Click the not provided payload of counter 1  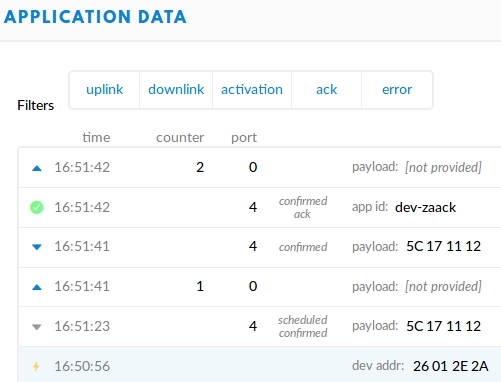[443, 286]
